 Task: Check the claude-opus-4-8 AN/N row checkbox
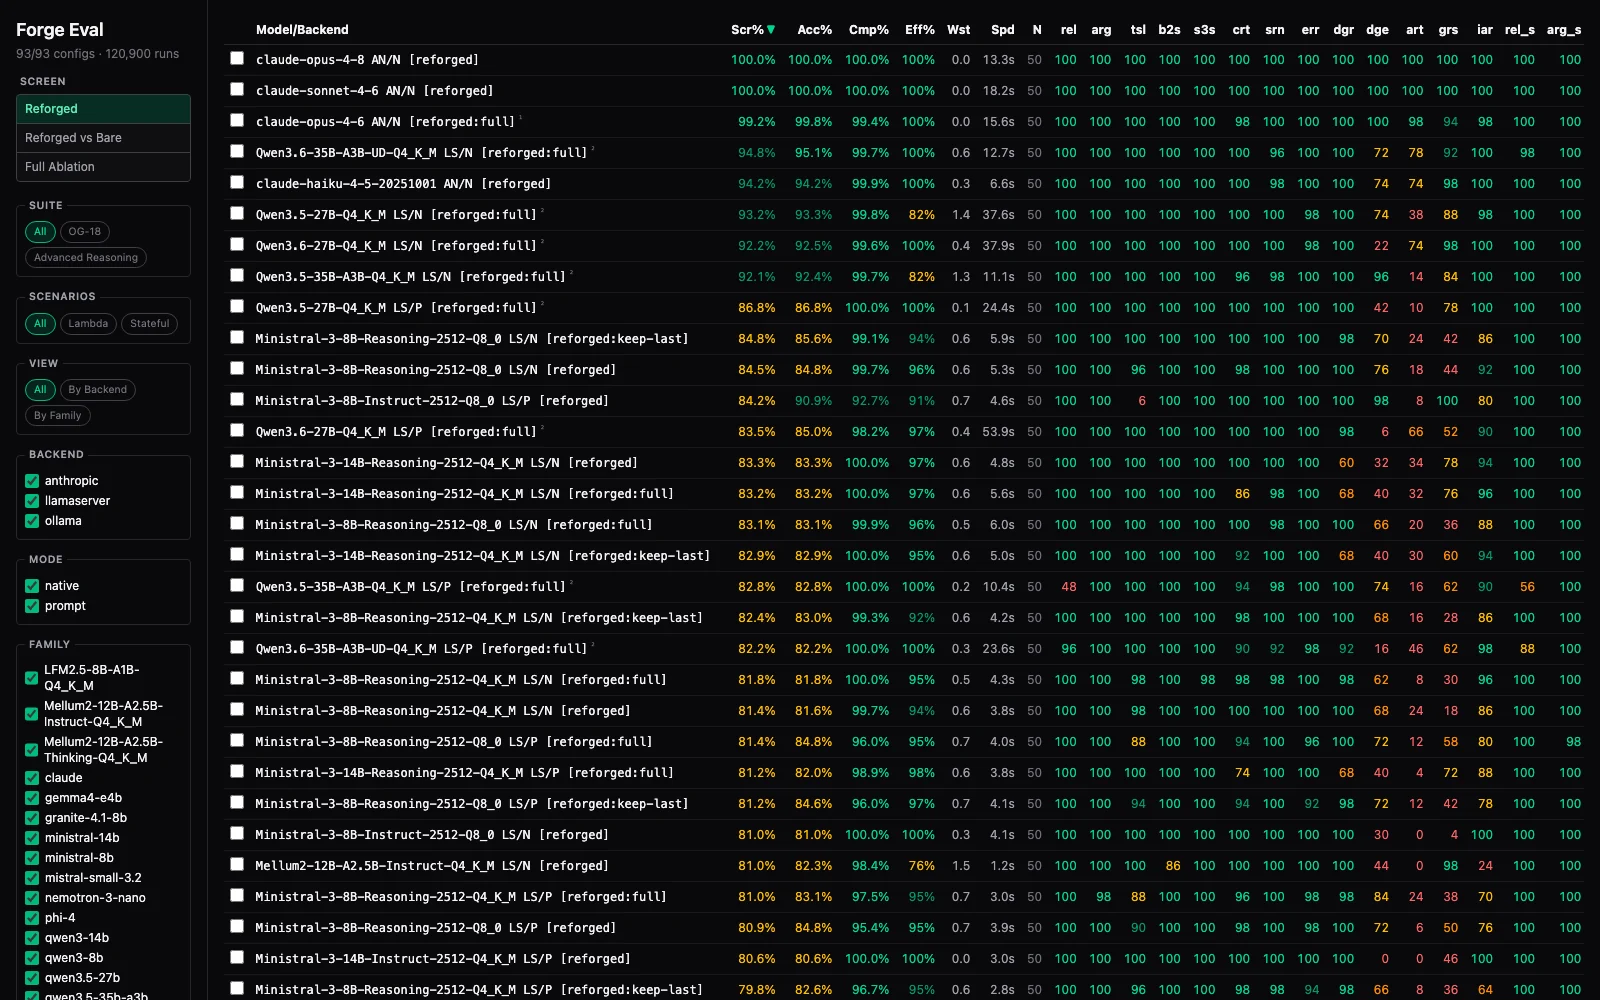[x=237, y=59]
